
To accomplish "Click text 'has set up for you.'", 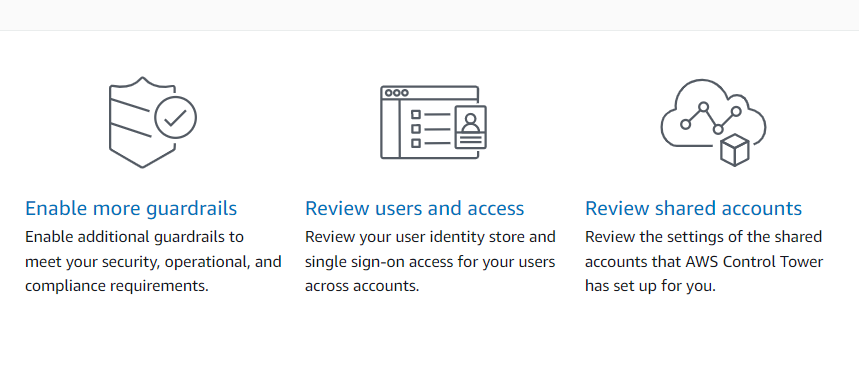I will pos(650,286).
